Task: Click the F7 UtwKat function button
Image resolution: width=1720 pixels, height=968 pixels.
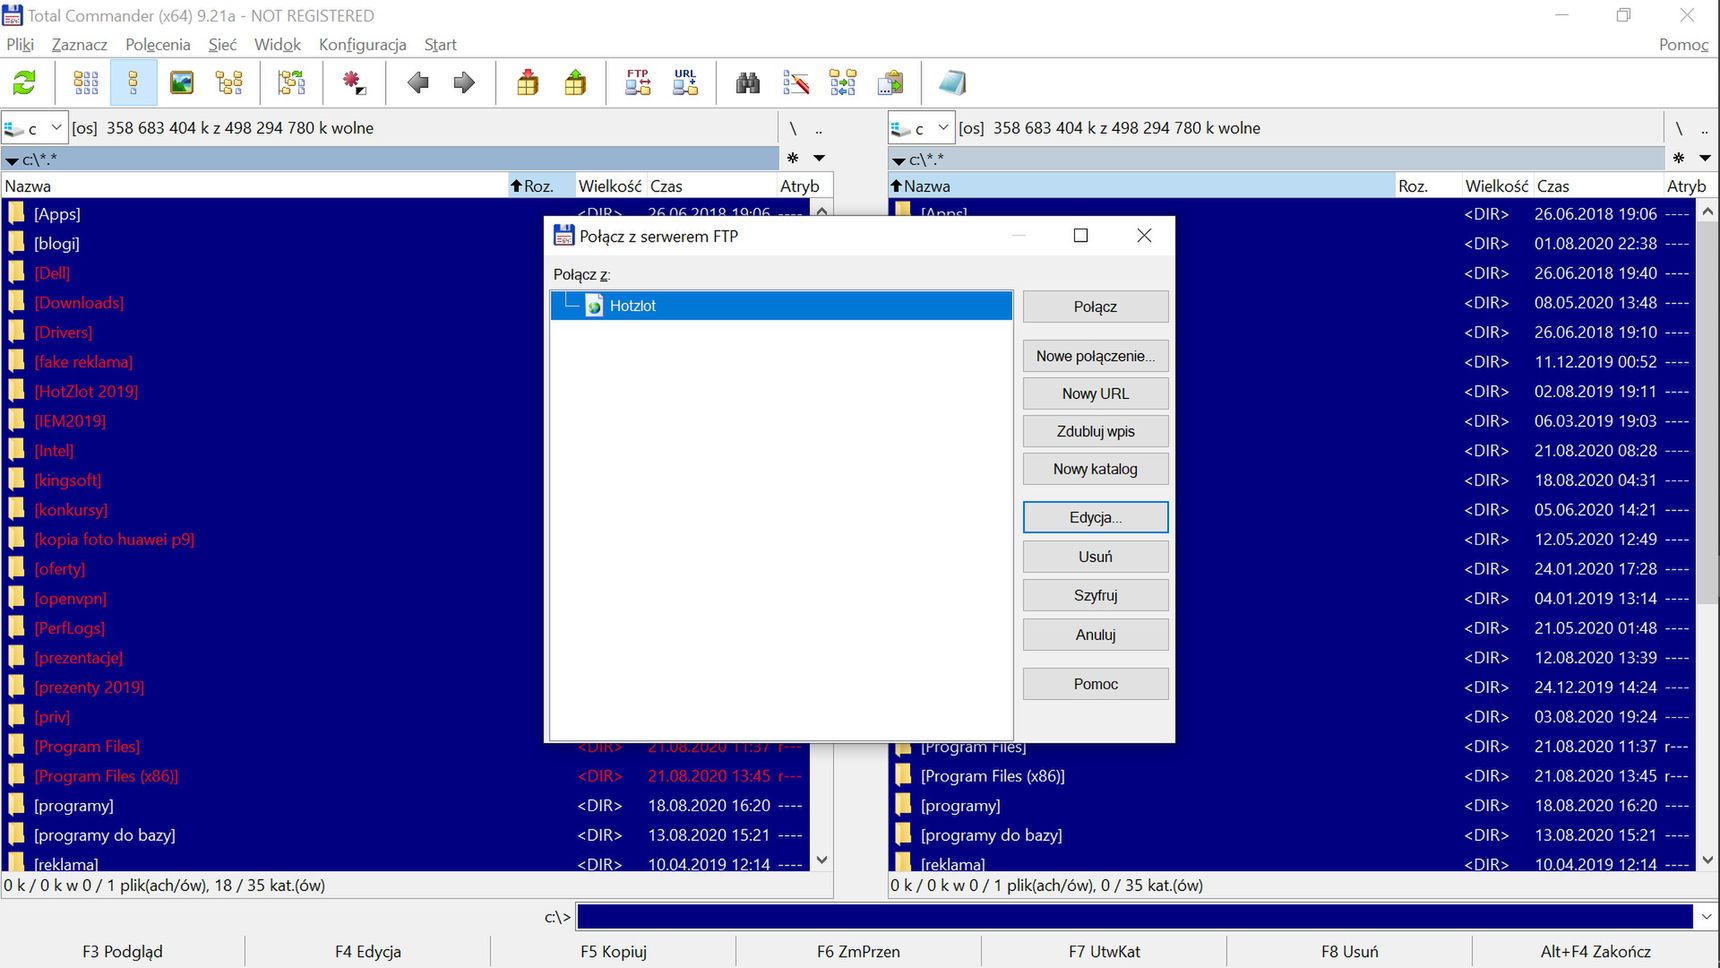Action: point(1104,951)
